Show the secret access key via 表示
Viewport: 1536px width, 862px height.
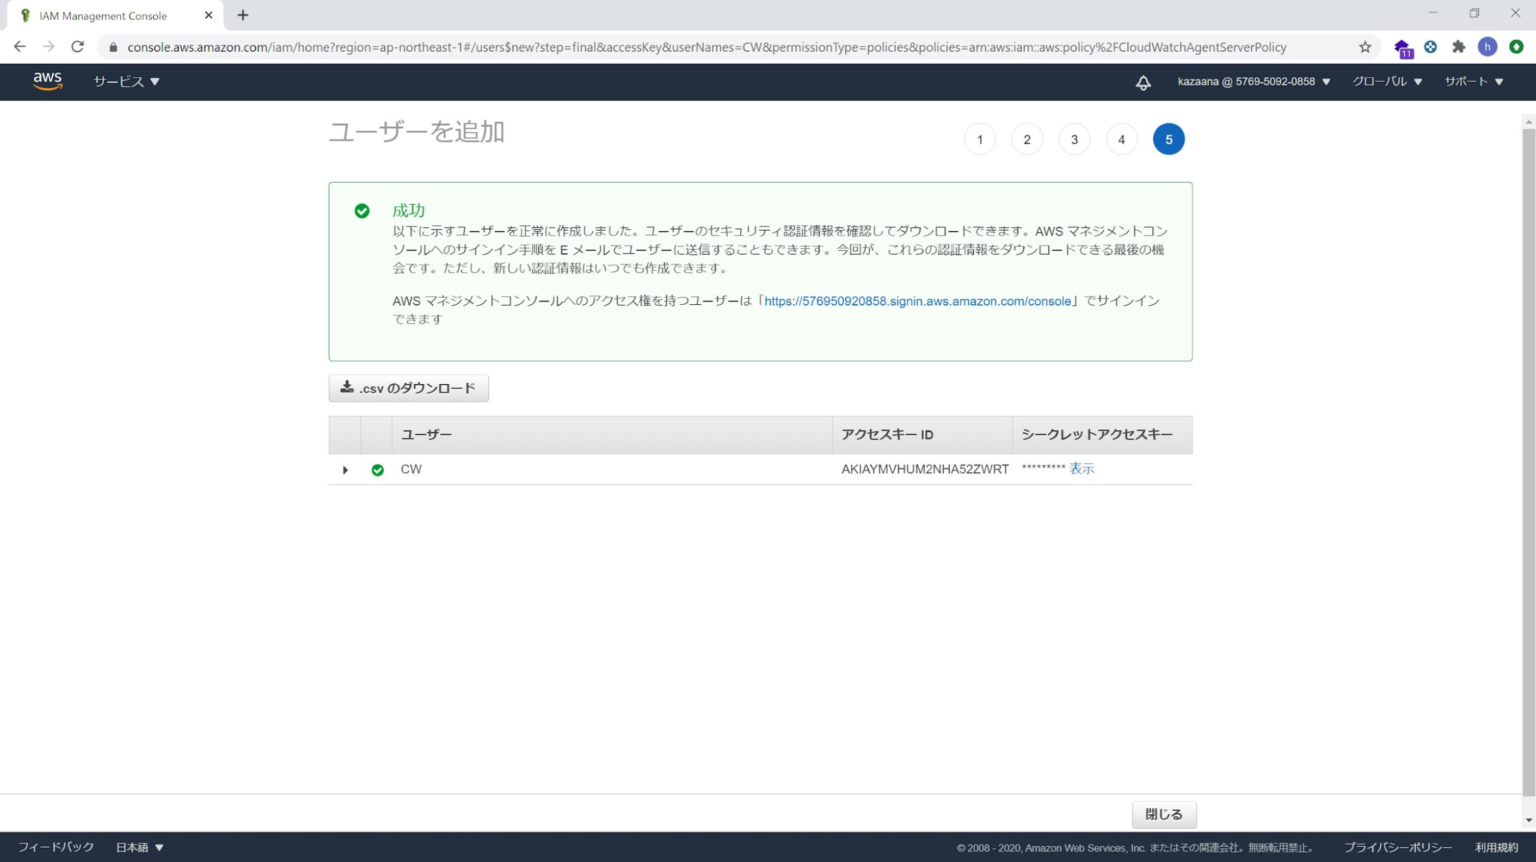(1081, 468)
